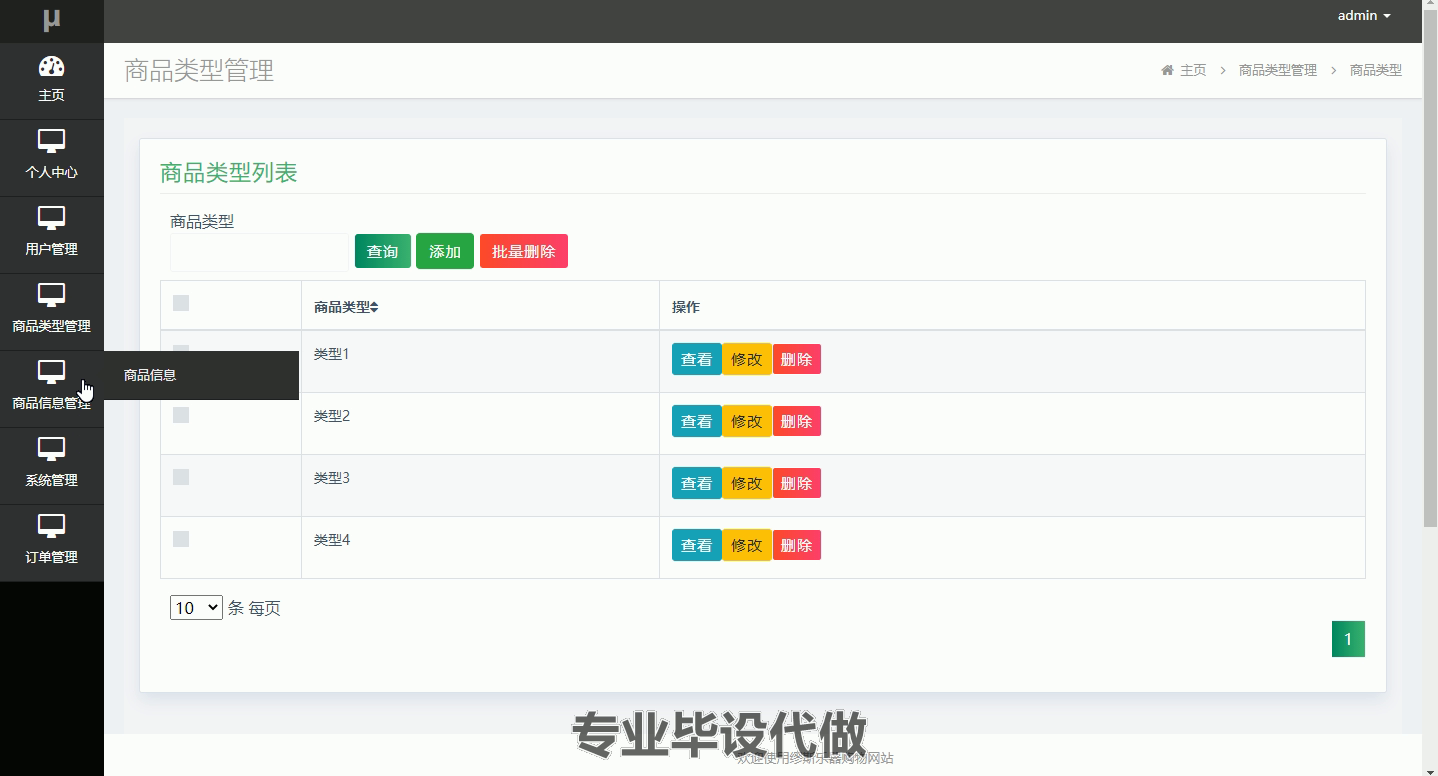
Task: View details of 类型1 with 查看
Action: [697, 360]
